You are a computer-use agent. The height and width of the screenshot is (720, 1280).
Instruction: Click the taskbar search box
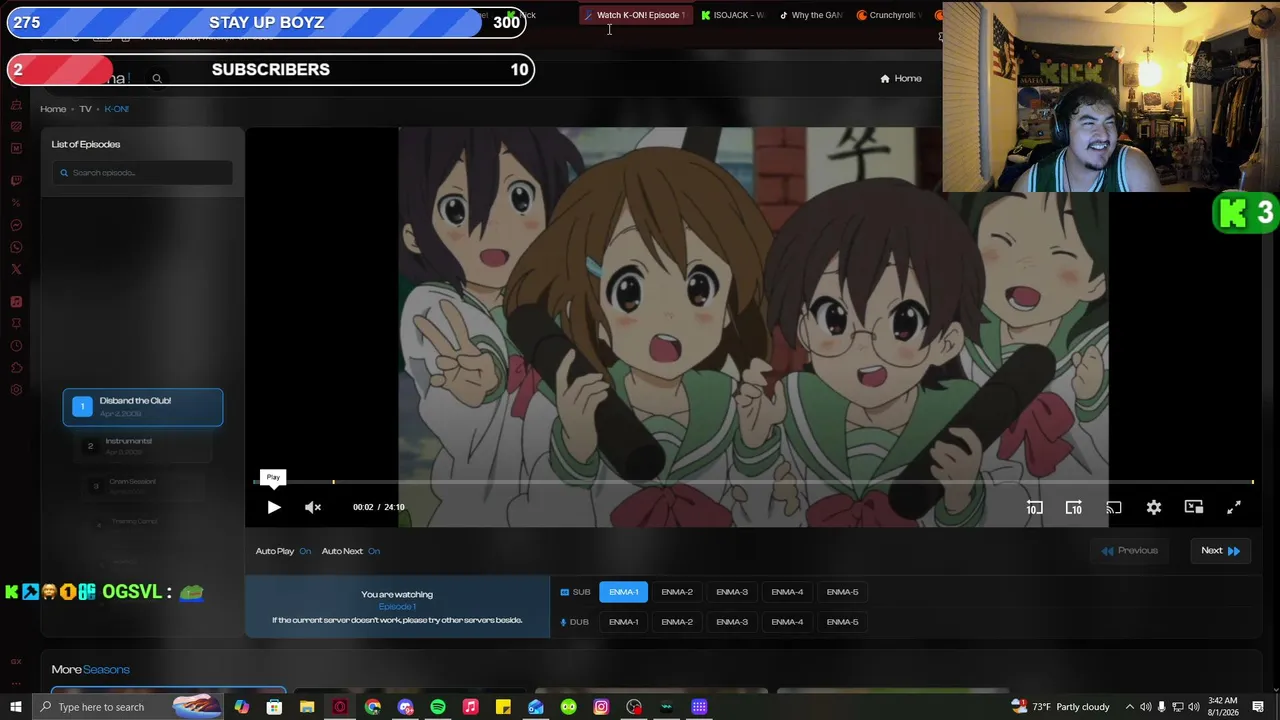127,707
